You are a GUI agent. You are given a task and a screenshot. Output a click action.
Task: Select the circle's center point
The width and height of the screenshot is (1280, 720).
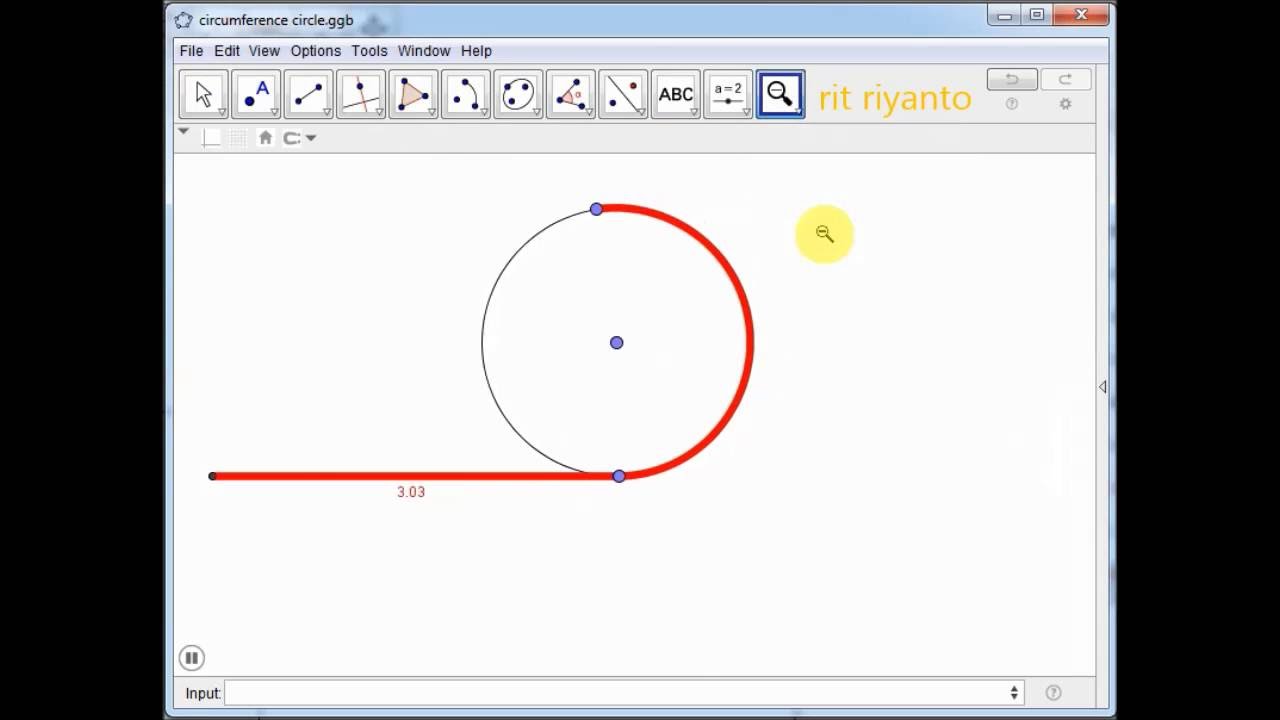617,343
